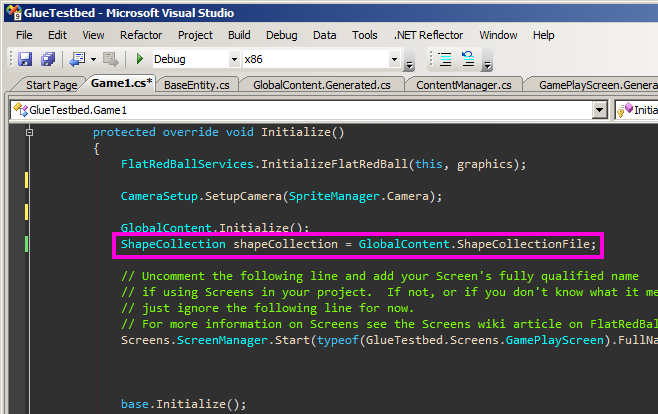Click the Visual Studio title bar icon
This screenshot has height=414, width=658.
[x=13, y=13]
